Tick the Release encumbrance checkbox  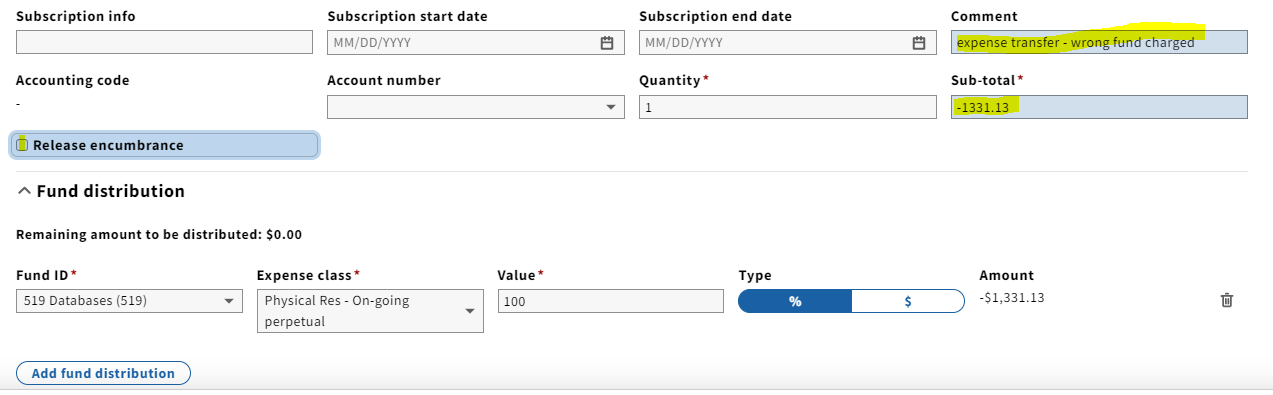[x=22, y=145]
